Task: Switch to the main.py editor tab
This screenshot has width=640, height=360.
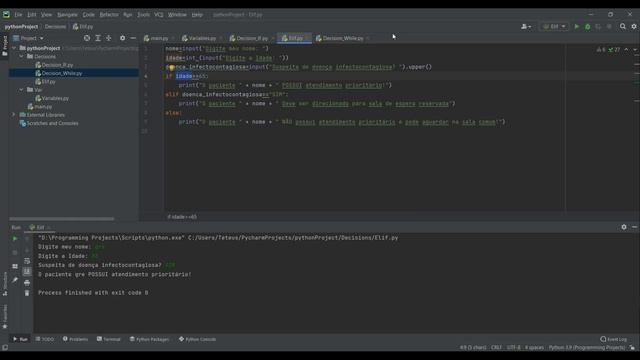Action: [158, 38]
